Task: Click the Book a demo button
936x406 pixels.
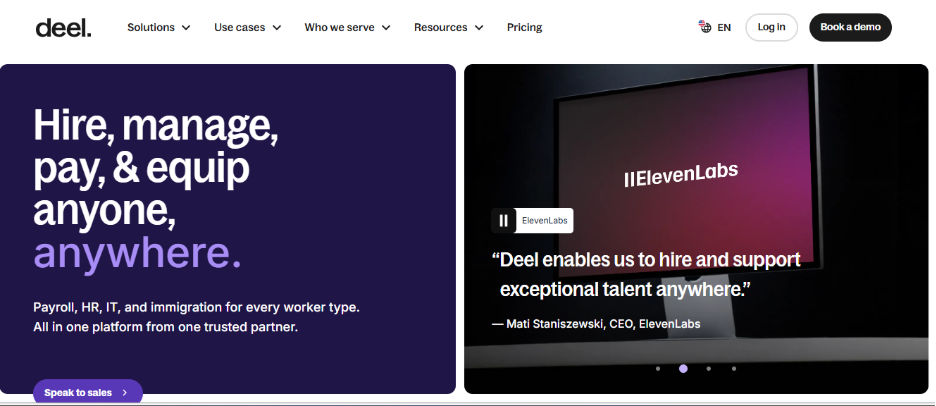Action: (x=850, y=27)
